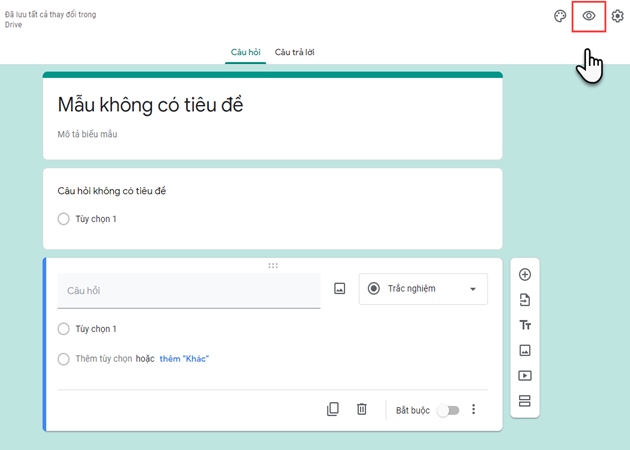Open the Trắc nghiệm question type dropdown
The image size is (630, 450).
pos(423,289)
